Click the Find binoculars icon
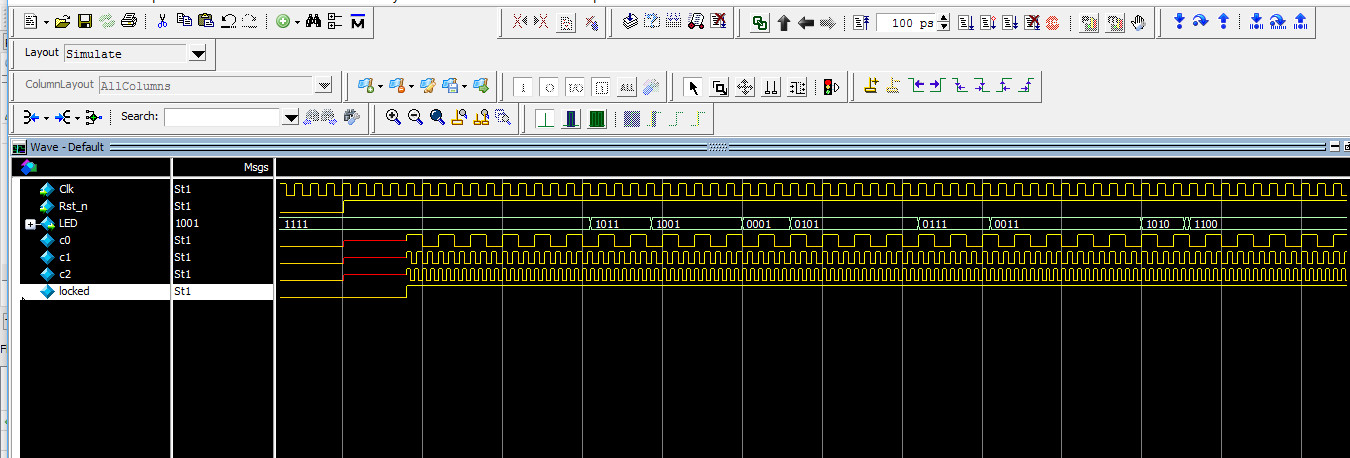The image size is (1350, 458). 313,21
